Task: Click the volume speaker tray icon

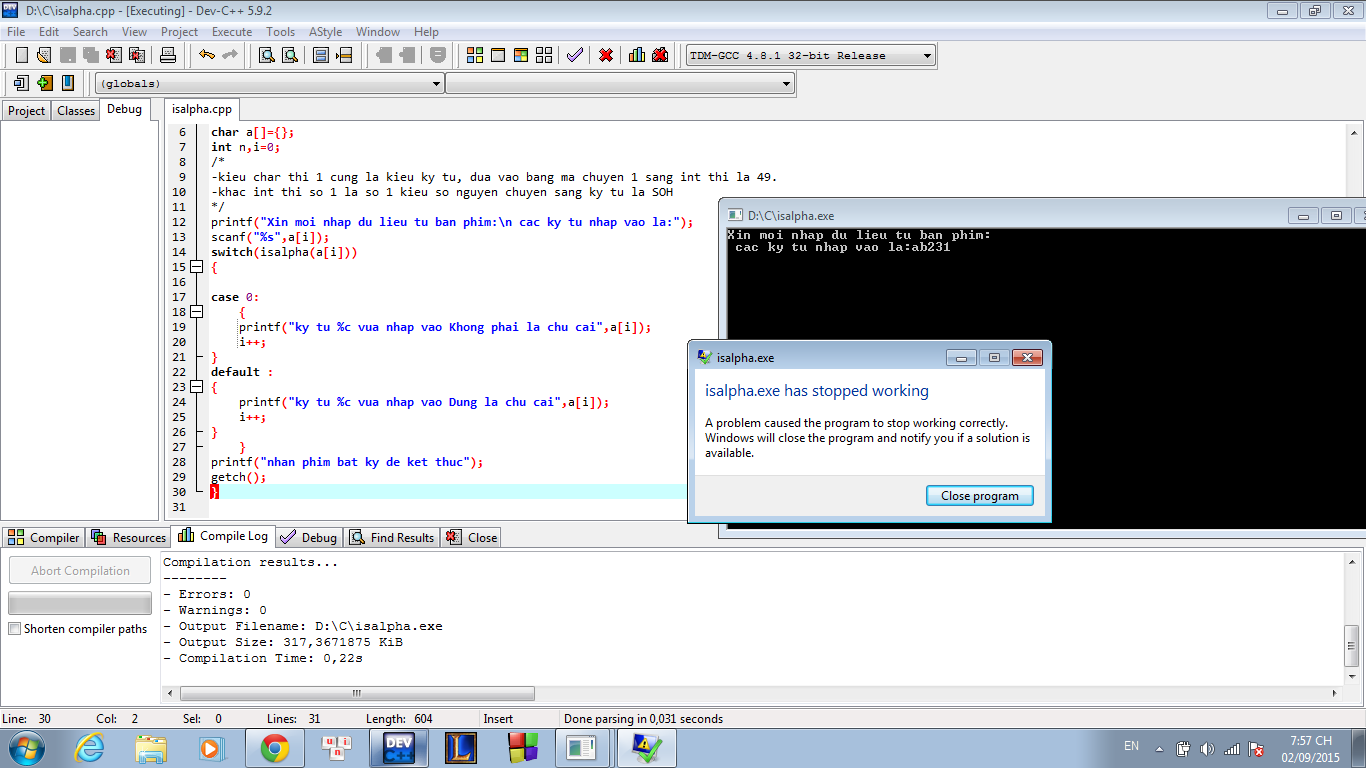Action: (x=1207, y=748)
